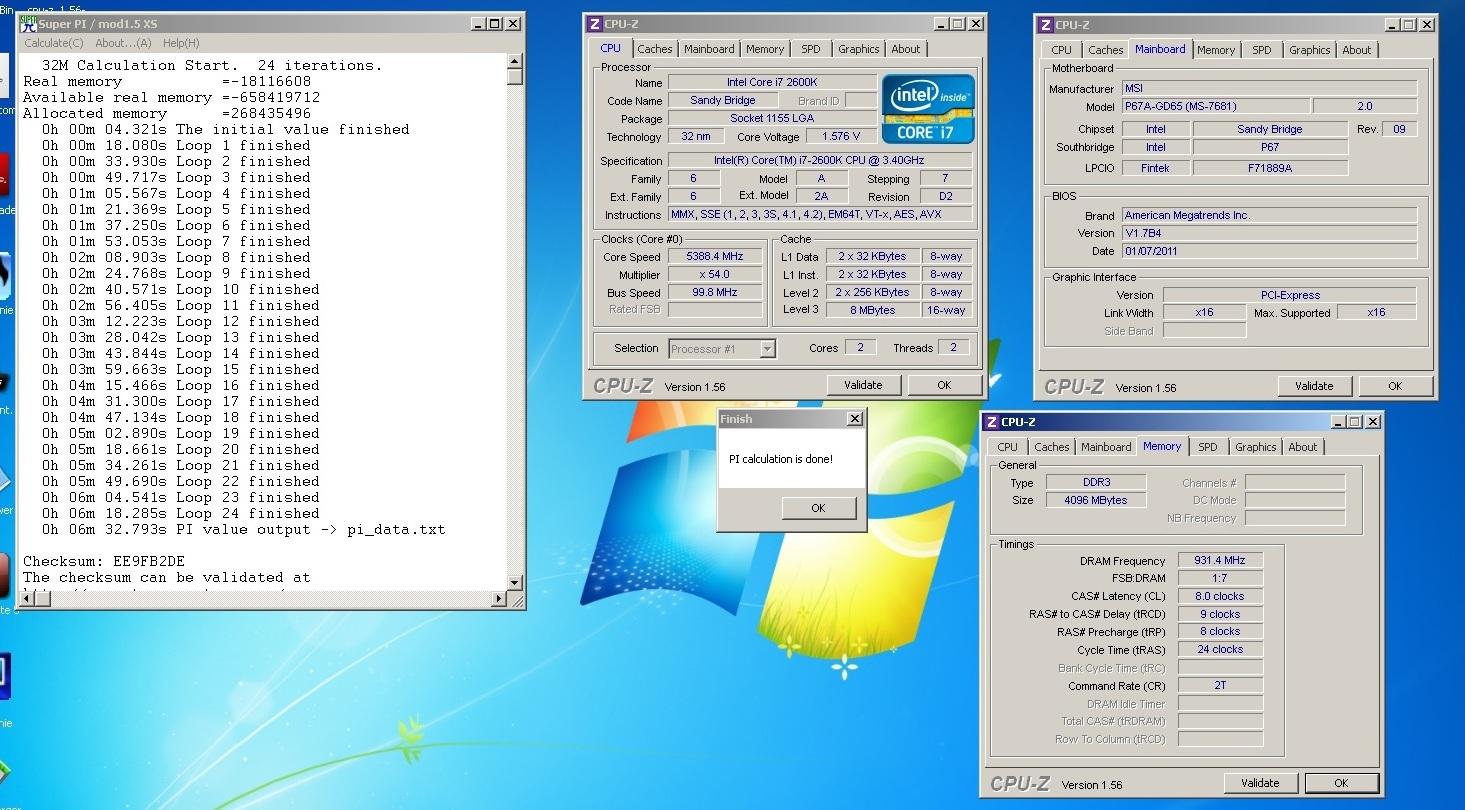The image size is (1465, 810).
Task: Click the LPCIO value Fintek
Action: pos(1155,168)
